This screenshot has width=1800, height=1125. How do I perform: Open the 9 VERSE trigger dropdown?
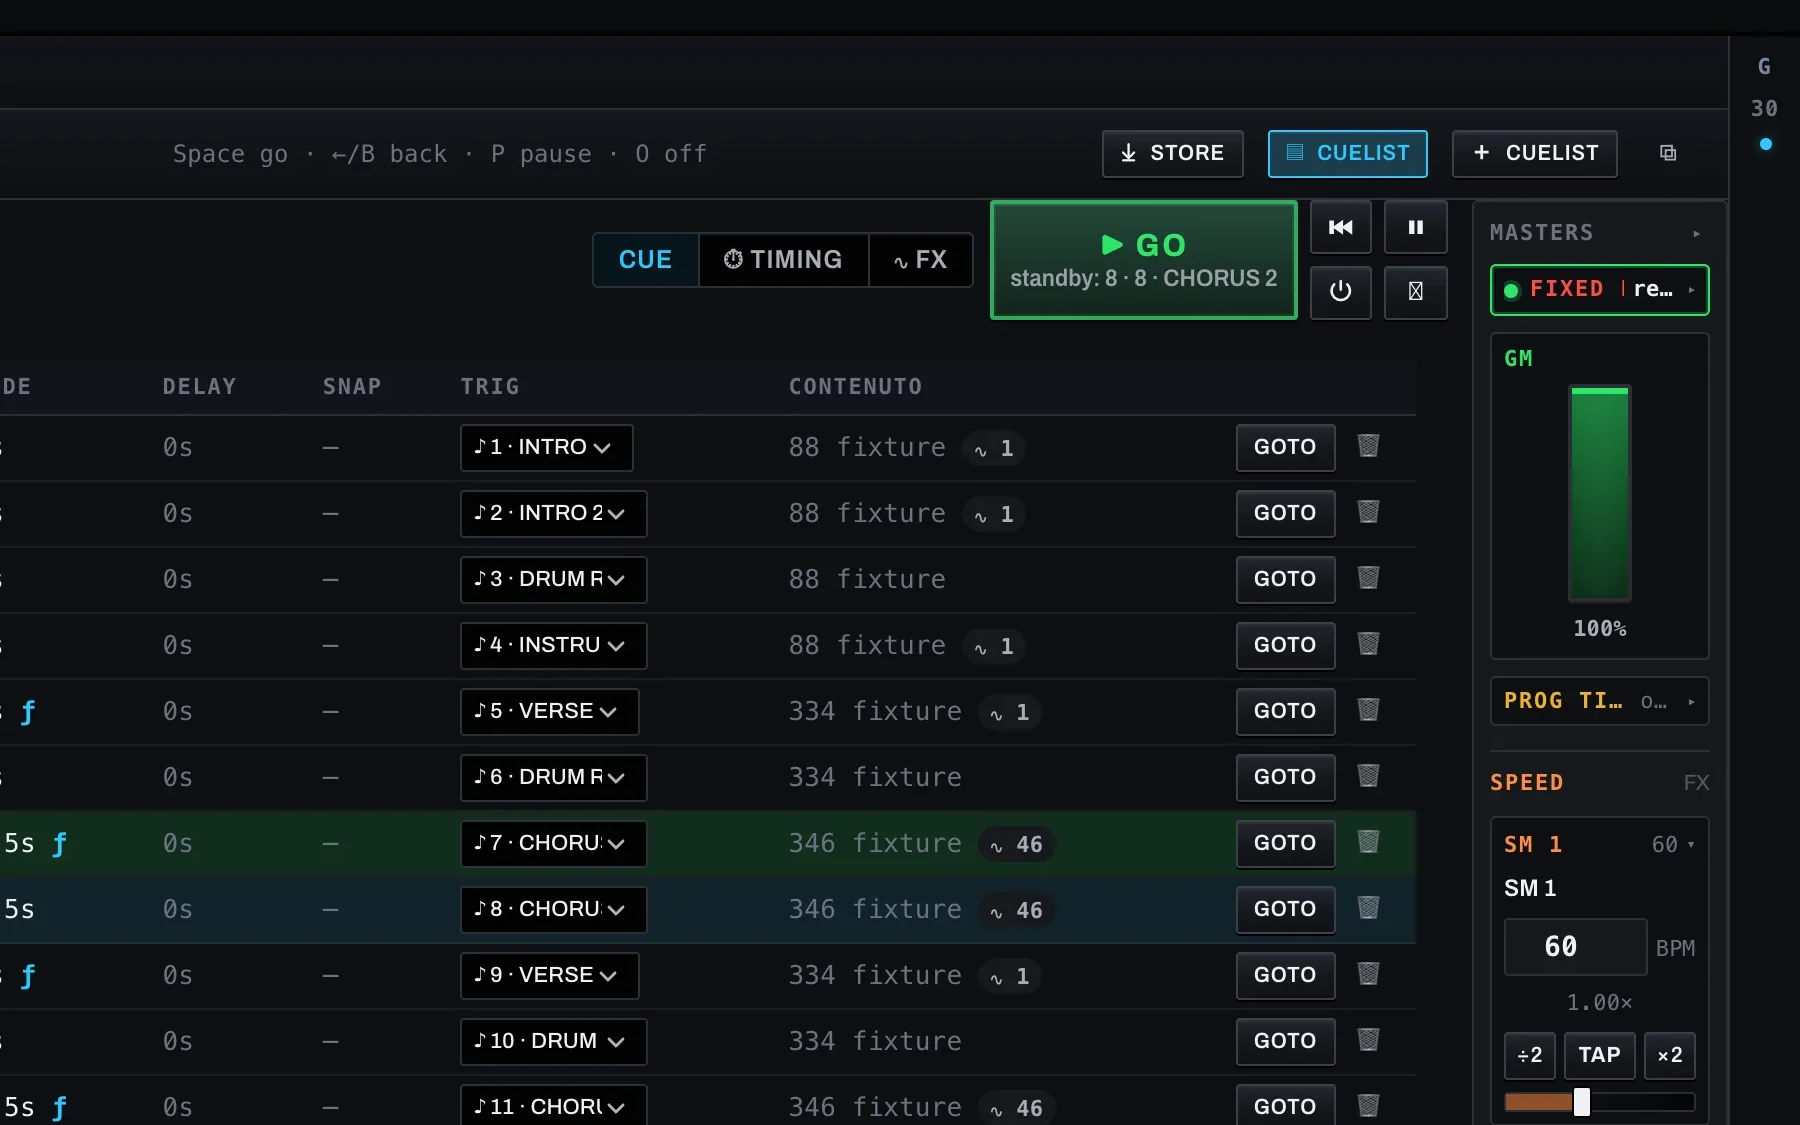tap(549, 975)
